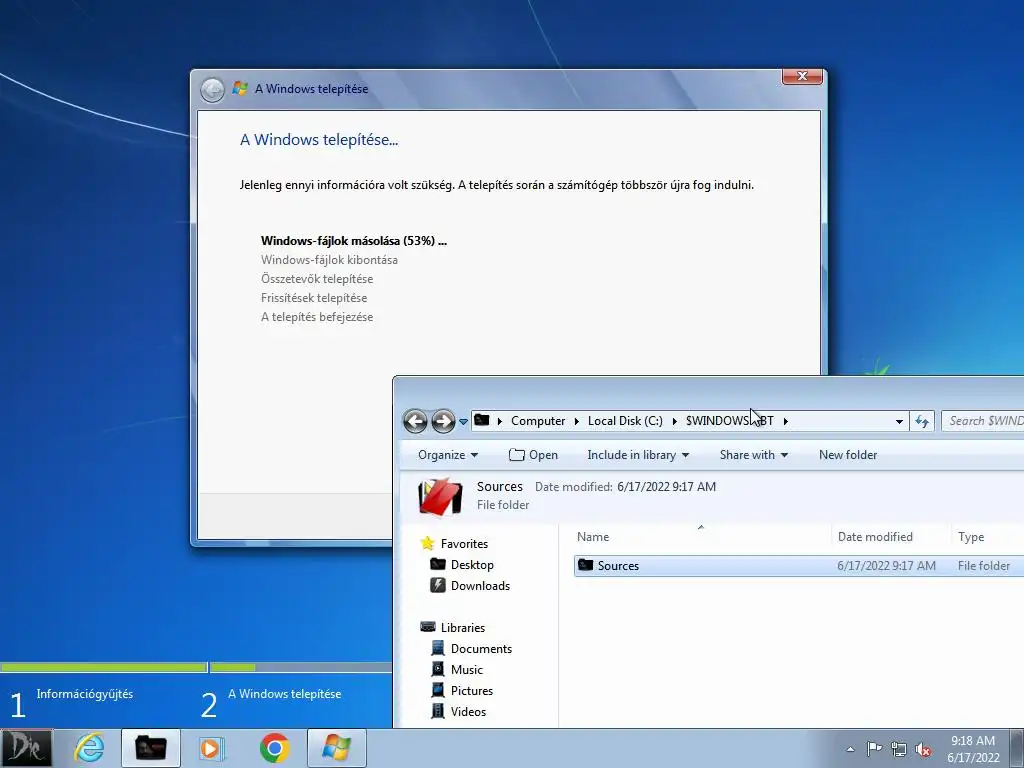Go back in the Explorer window

[415, 421]
